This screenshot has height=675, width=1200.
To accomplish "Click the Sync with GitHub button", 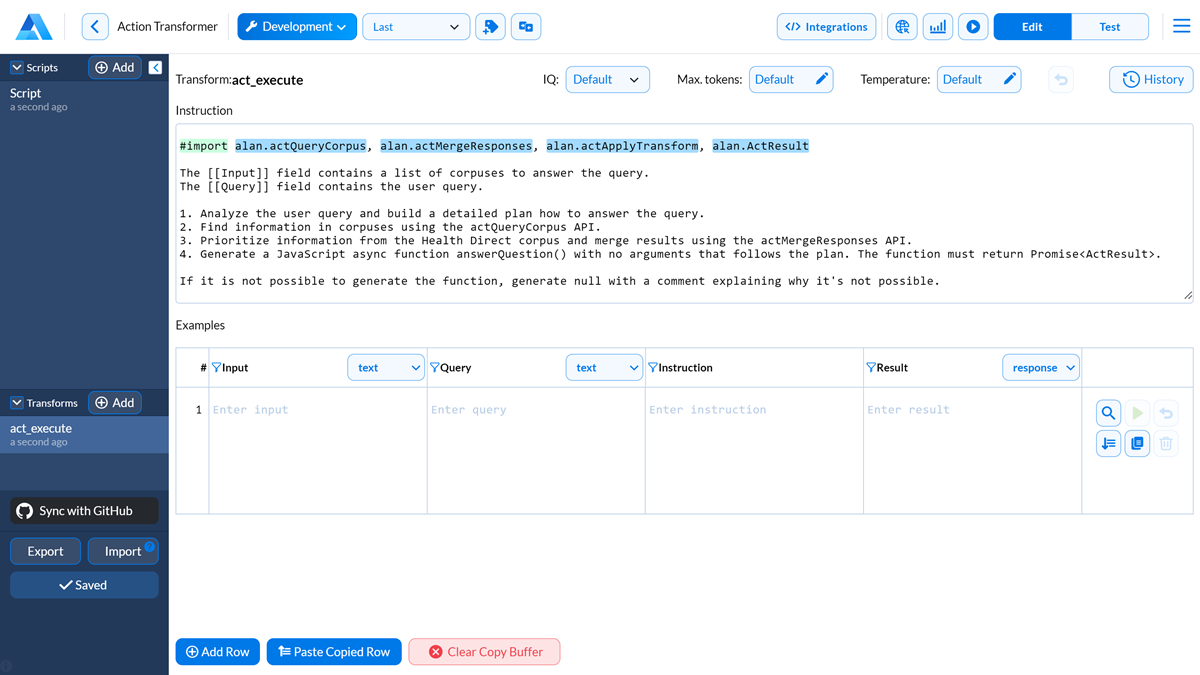I will click(85, 511).
